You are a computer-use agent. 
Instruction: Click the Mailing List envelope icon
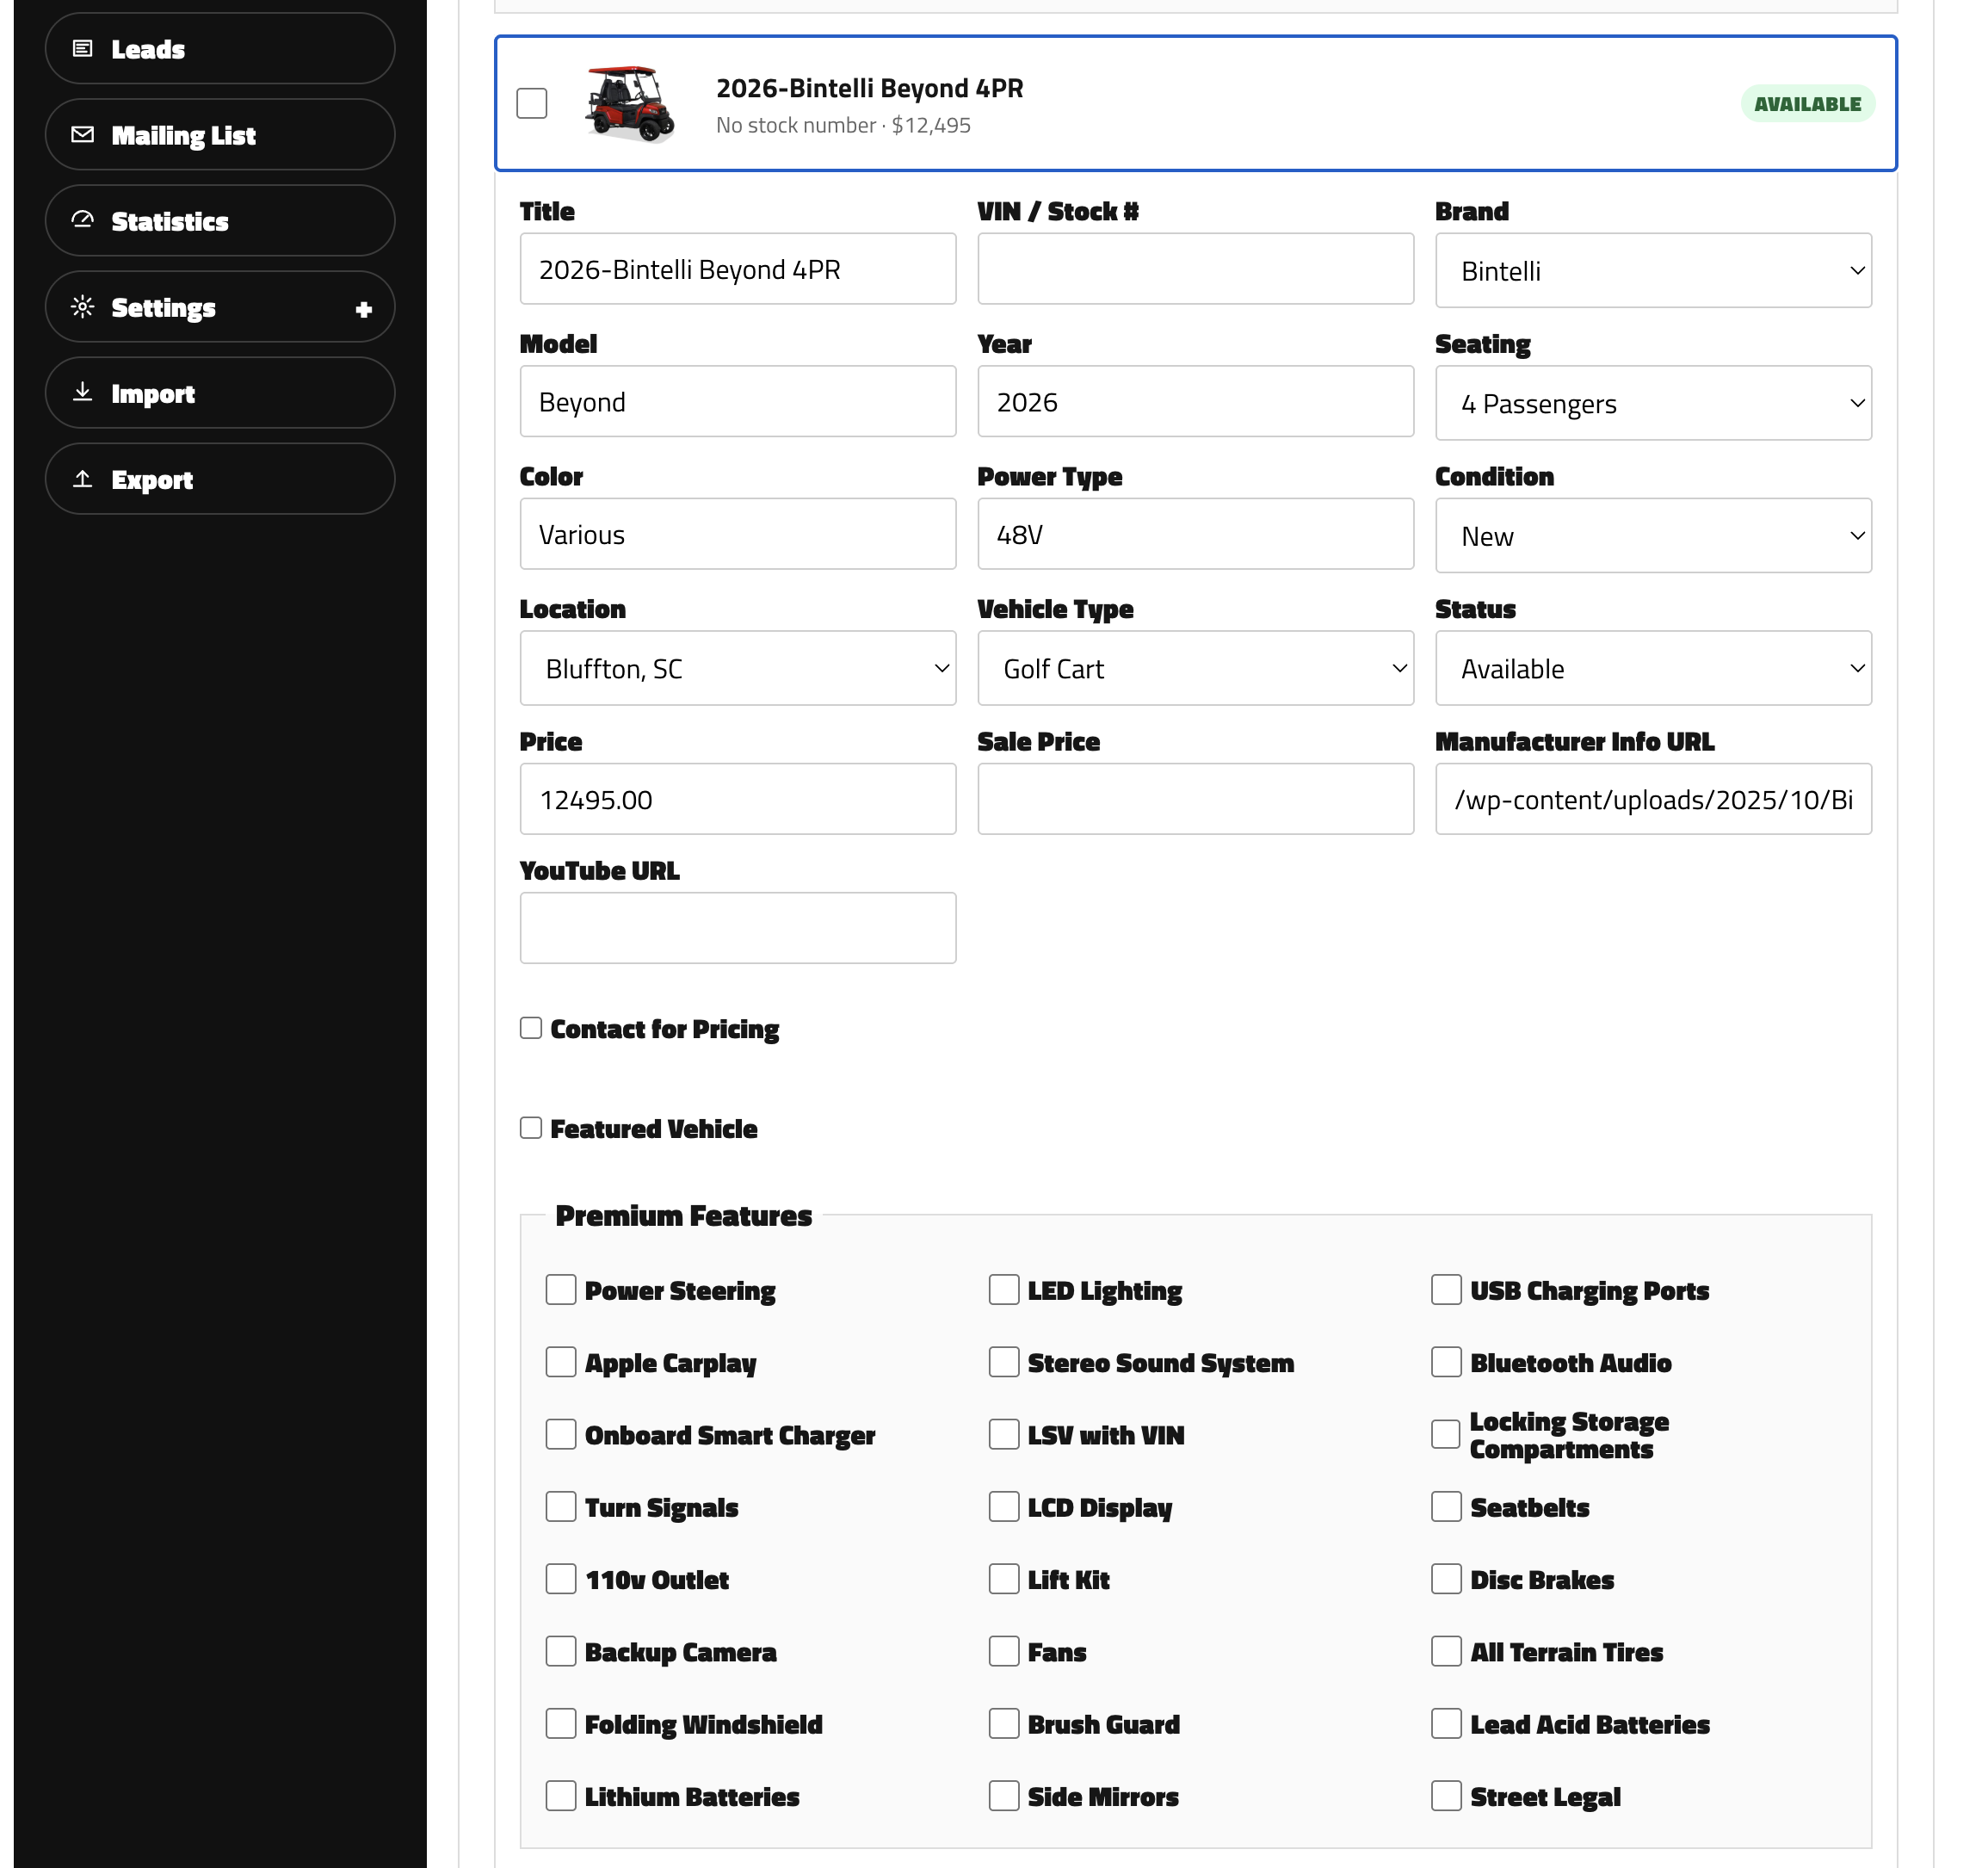pyautogui.click(x=83, y=134)
